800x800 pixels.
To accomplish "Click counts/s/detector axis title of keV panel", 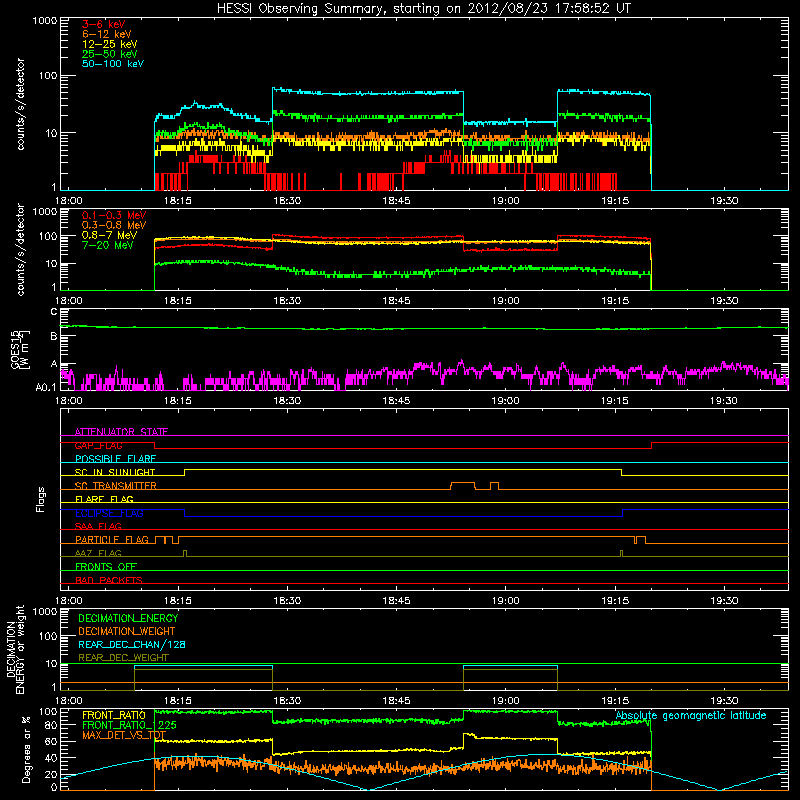I will pyautogui.click(x=21, y=104).
